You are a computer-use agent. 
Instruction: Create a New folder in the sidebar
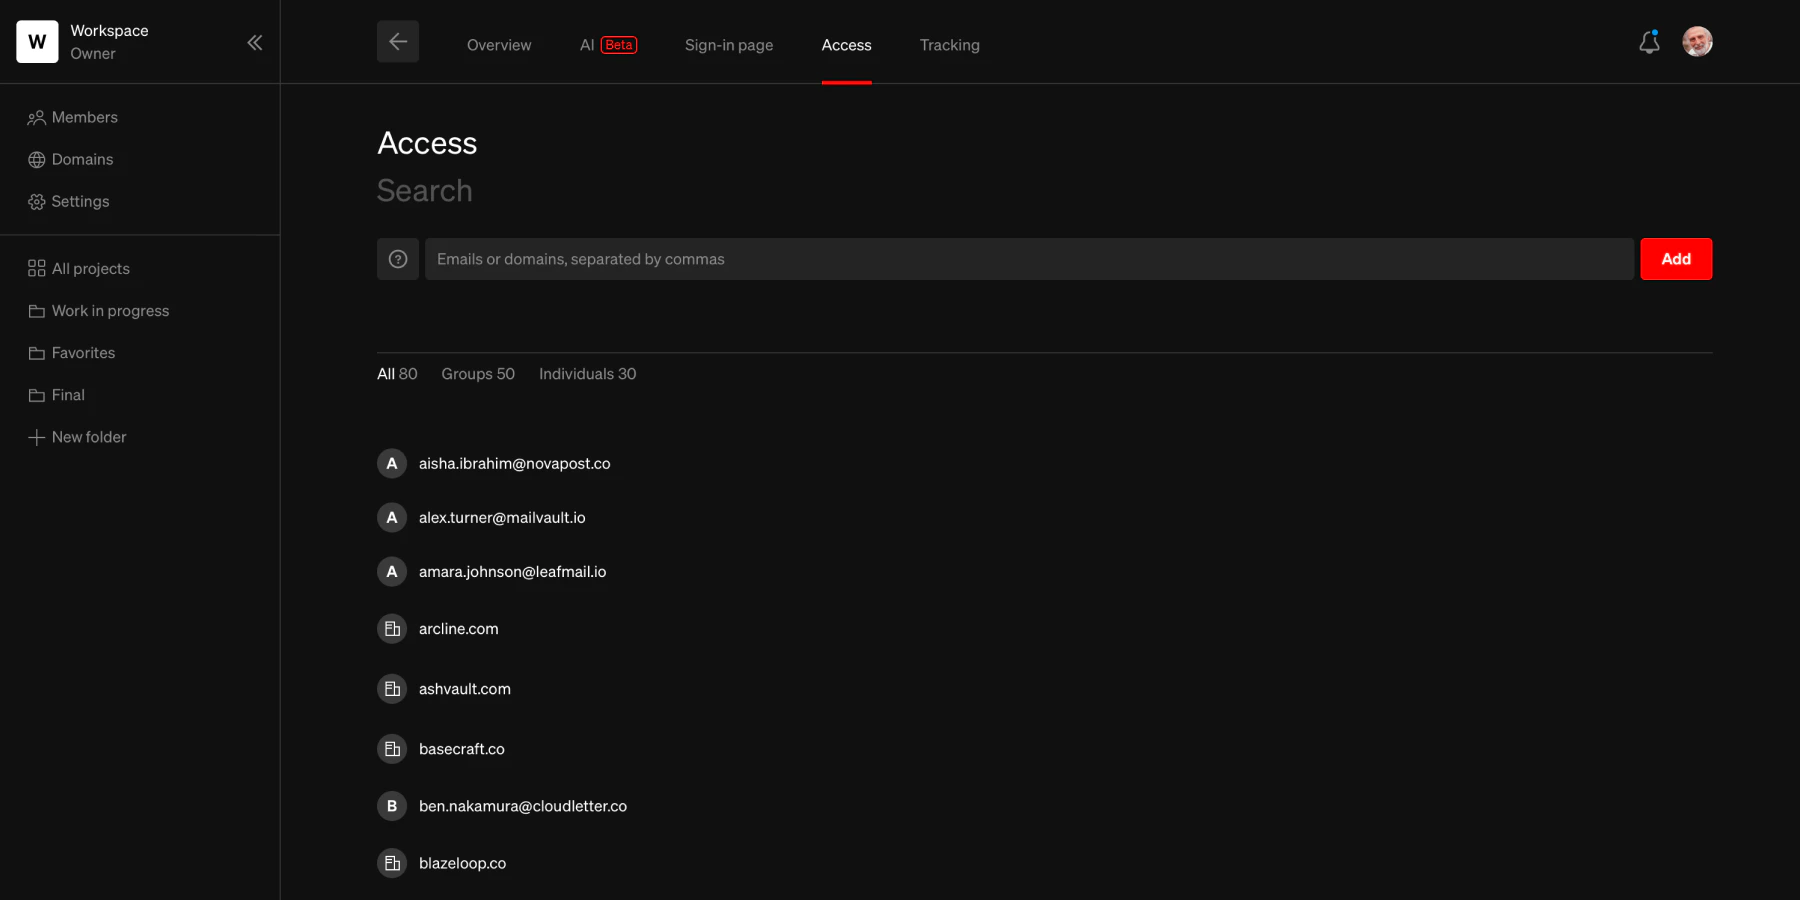pos(89,437)
